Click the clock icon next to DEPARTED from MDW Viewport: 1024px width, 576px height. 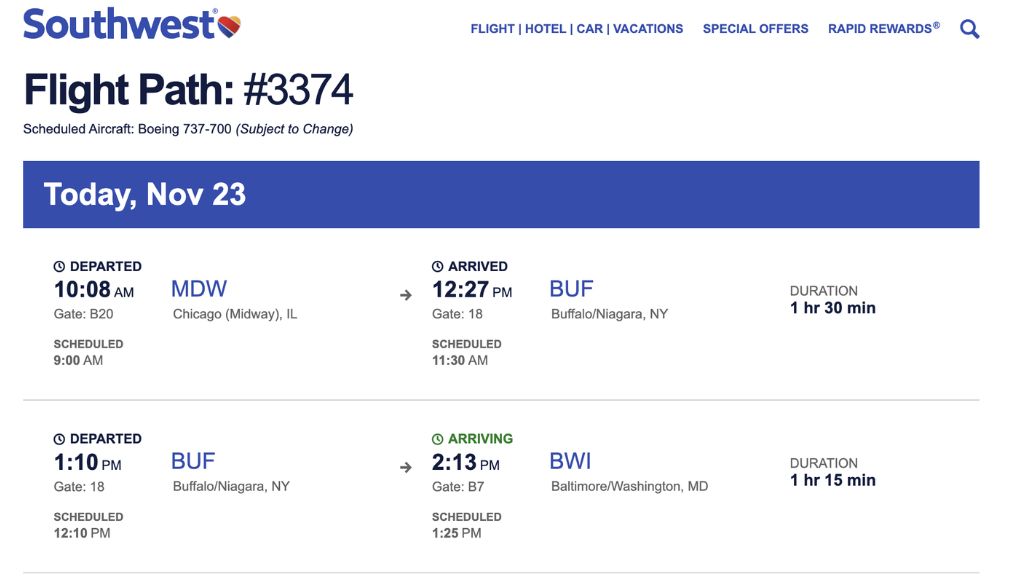[x=61, y=265]
